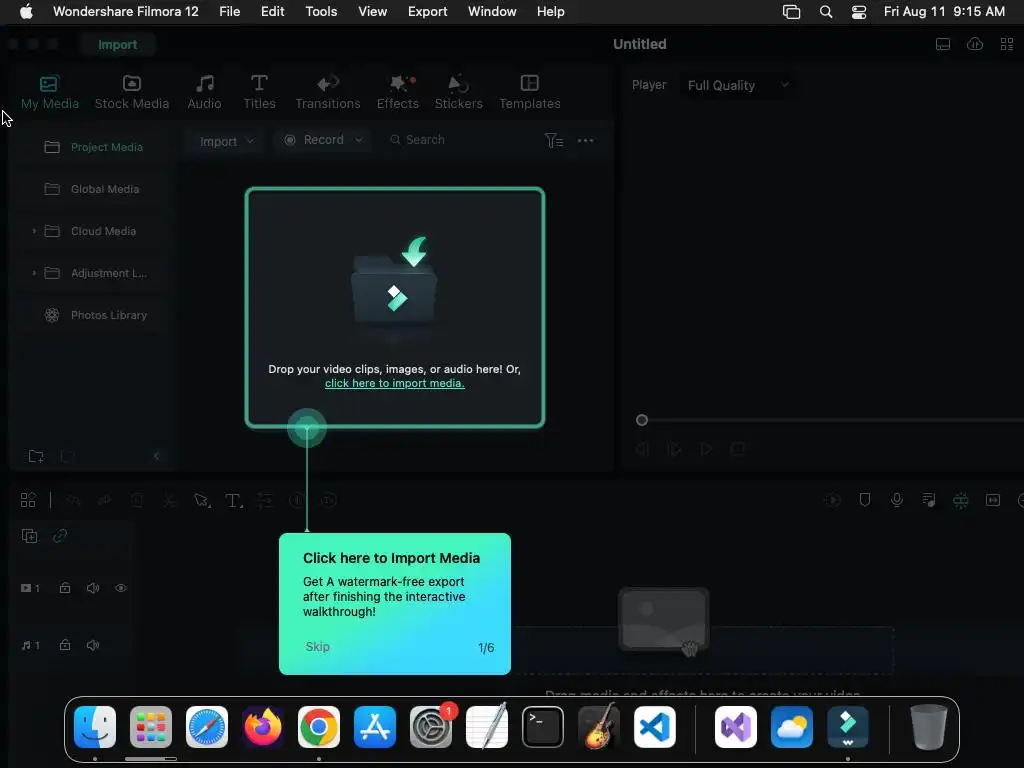This screenshot has height=768, width=1024.
Task: Open Visual Studio Code from dock
Action: [x=654, y=727]
